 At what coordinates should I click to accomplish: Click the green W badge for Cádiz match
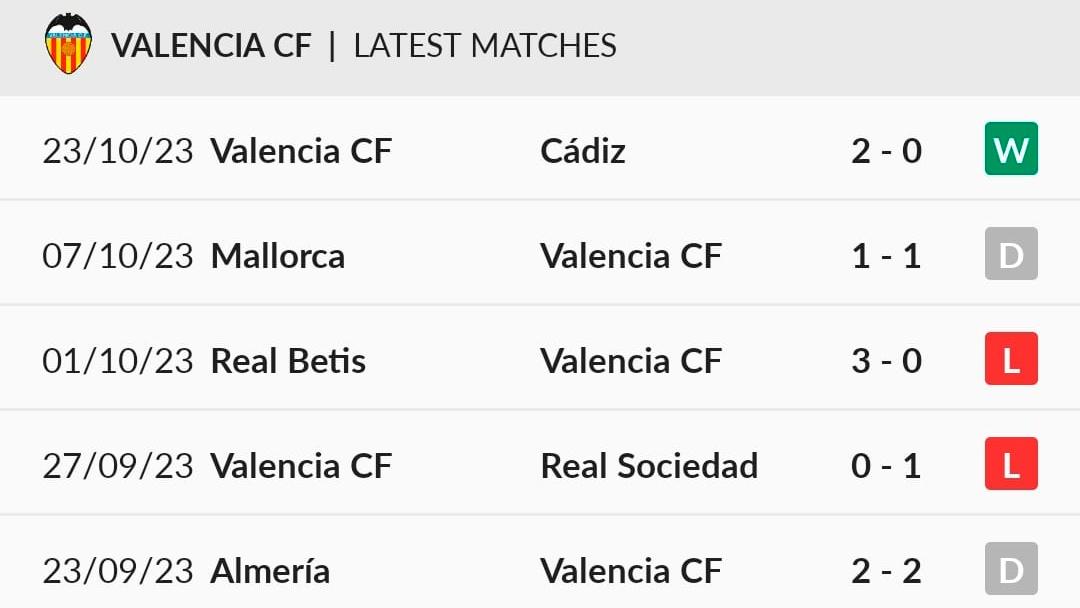tap(1011, 149)
